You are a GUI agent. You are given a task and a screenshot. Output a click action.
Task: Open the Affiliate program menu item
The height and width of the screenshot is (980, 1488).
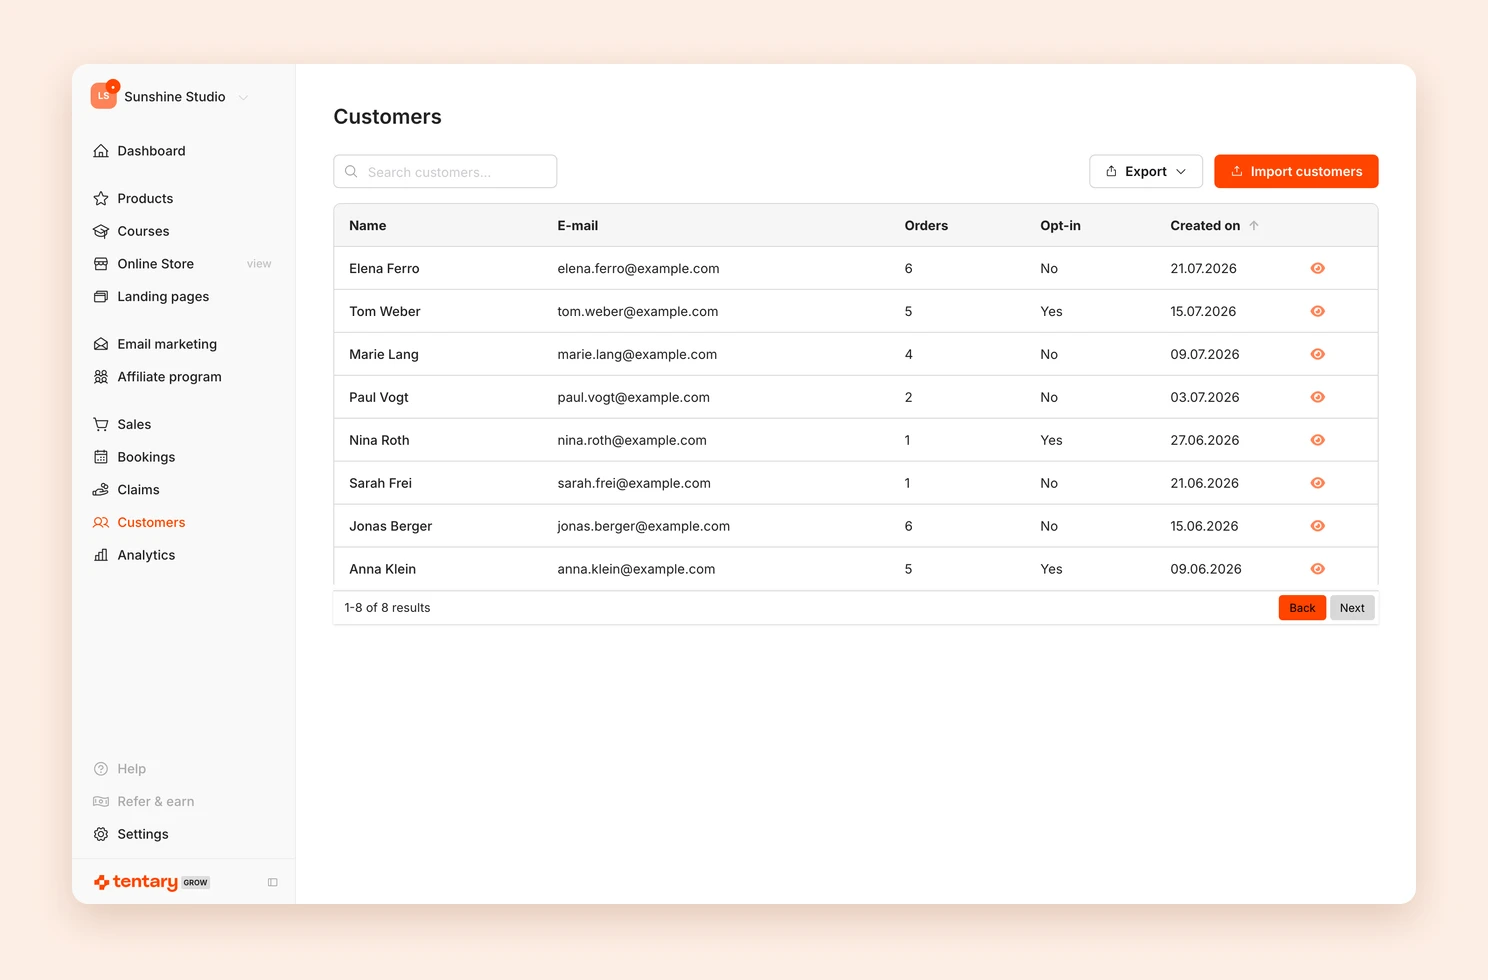click(x=170, y=377)
